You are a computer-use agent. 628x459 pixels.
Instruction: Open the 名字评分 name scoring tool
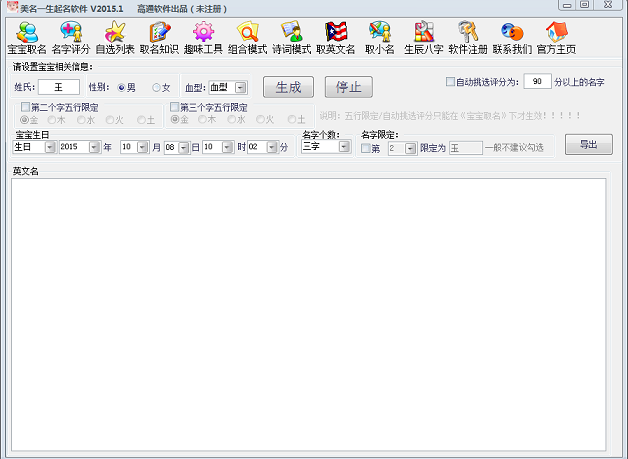point(71,38)
